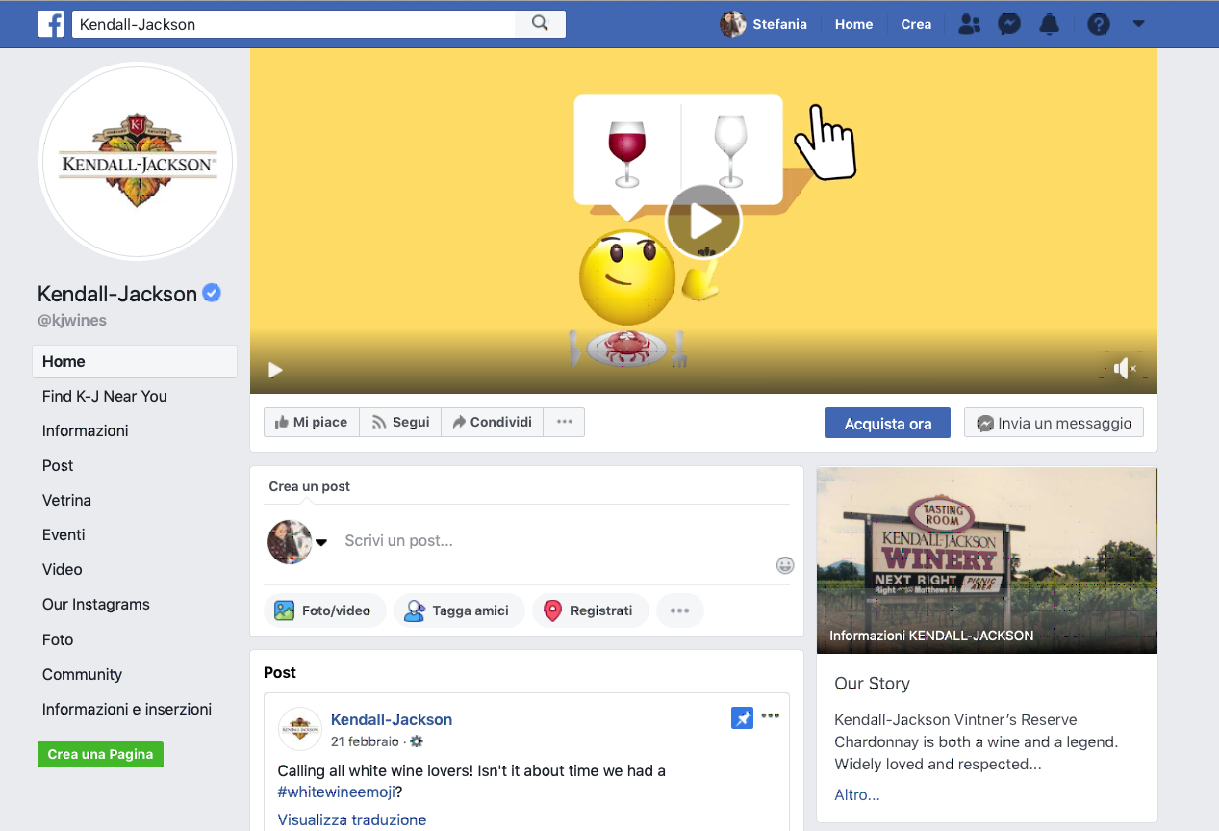Select Home in the page sidebar

tap(135, 362)
